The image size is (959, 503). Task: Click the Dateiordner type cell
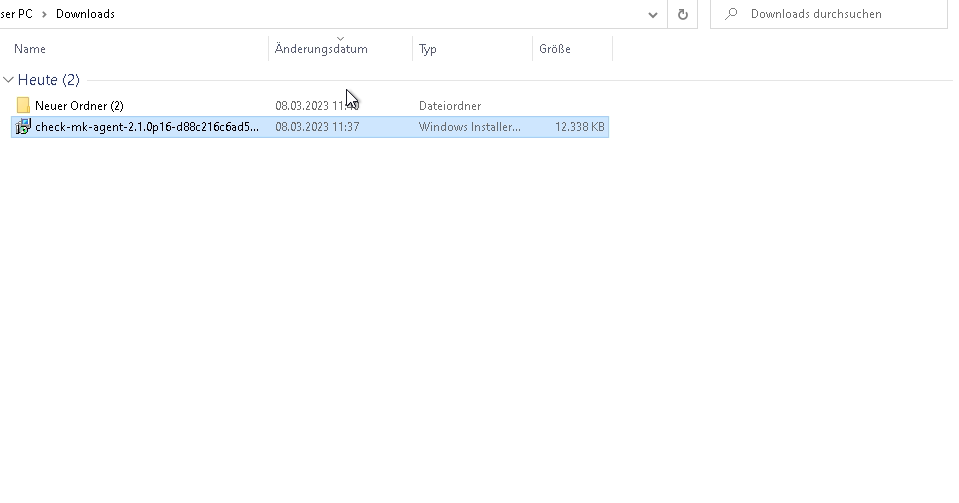[x=450, y=106]
